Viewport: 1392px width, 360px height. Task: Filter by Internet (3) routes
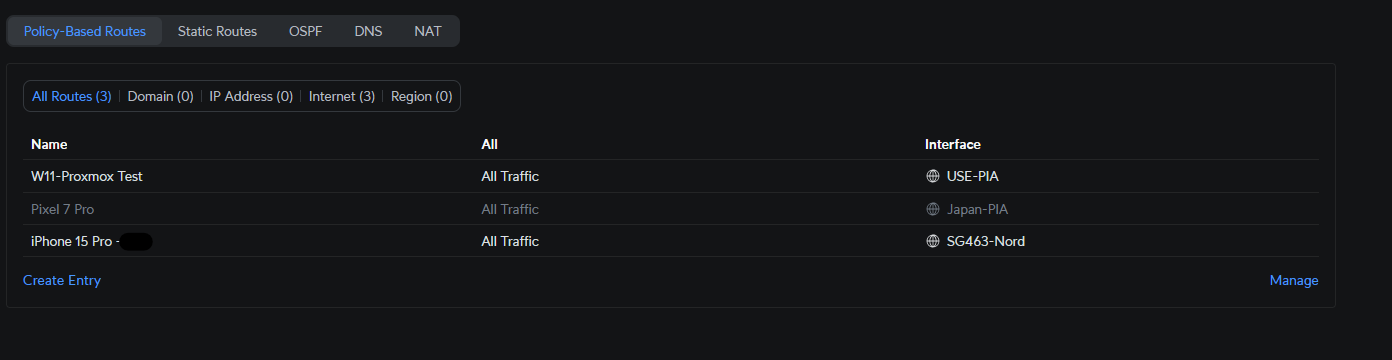tap(342, 97)
